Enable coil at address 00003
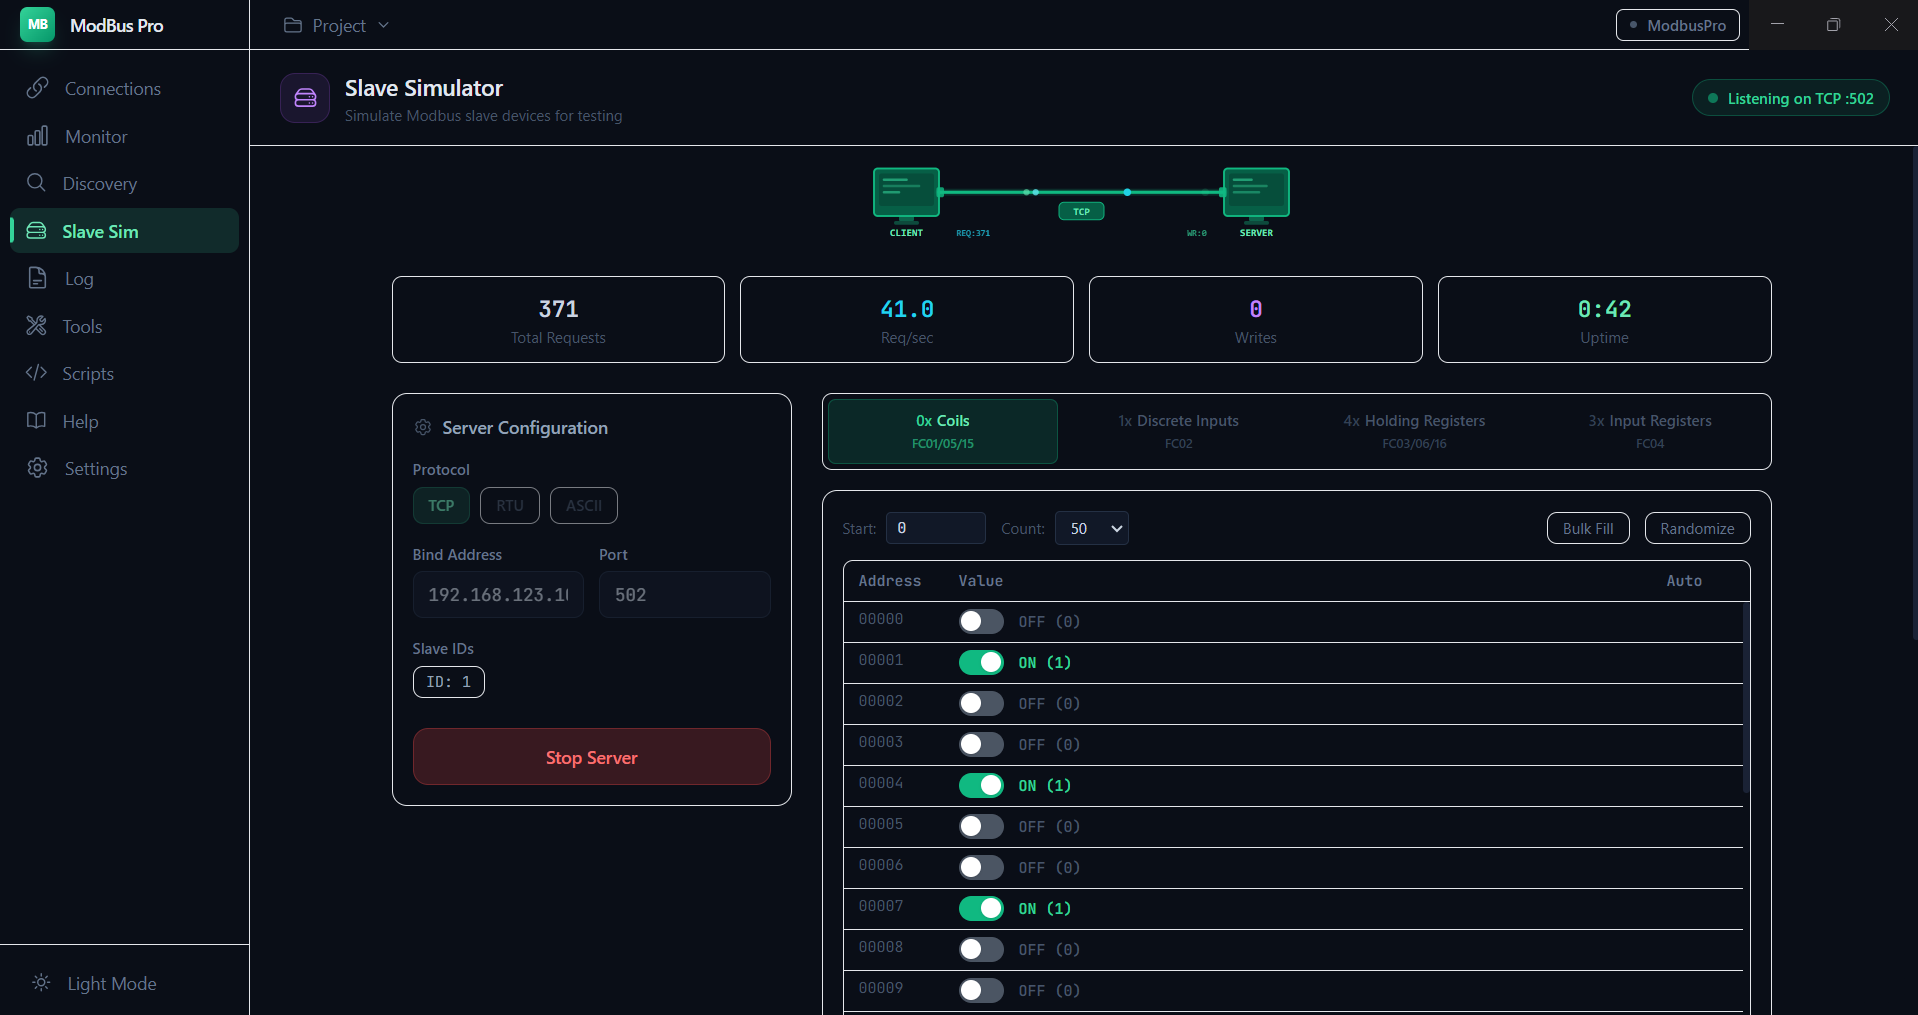This screenshot has width=1918, height=1015. 981,744
